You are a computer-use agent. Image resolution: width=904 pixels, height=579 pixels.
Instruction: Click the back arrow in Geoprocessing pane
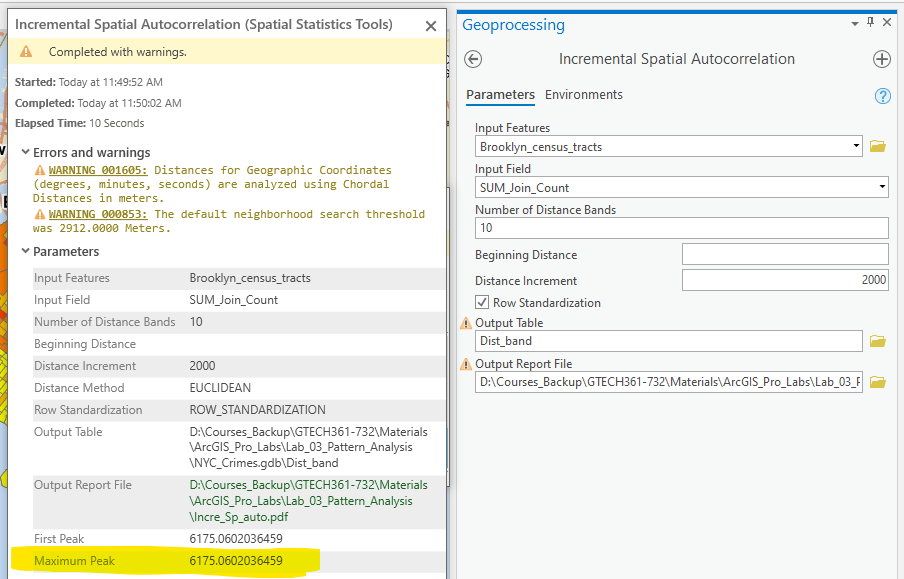(474, 59)
